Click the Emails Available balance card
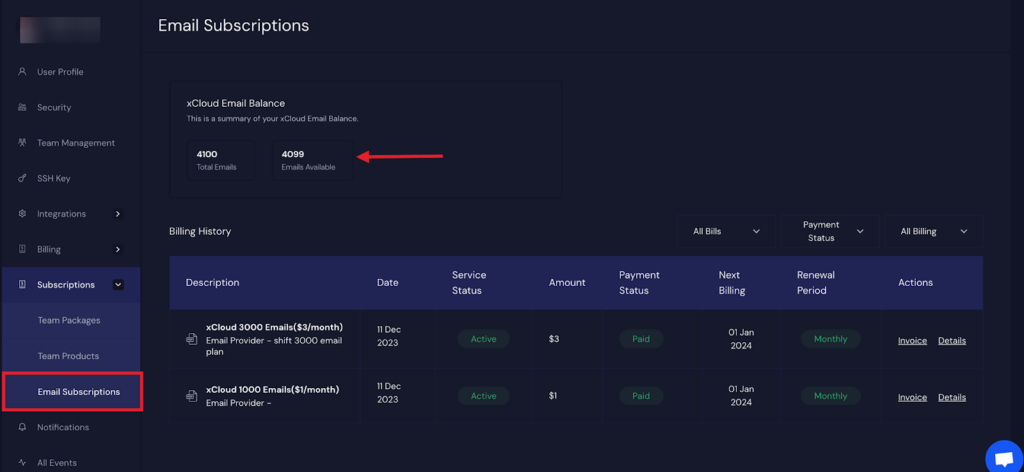Screen dimensions: 1024x472 [x=312, y=160]
